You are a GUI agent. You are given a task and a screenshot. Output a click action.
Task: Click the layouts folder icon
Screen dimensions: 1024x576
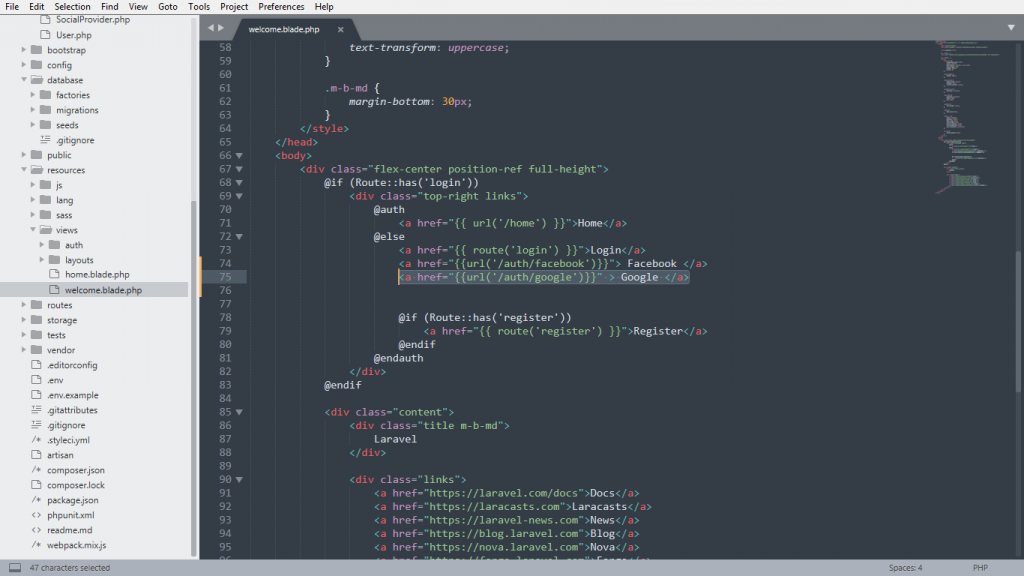(x=55, y=260)
